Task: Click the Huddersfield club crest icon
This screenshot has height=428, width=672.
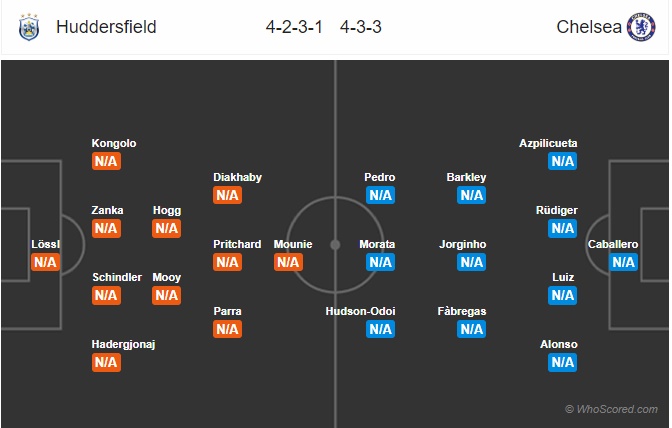Action: pyautogui.click(x=29, y=27)
